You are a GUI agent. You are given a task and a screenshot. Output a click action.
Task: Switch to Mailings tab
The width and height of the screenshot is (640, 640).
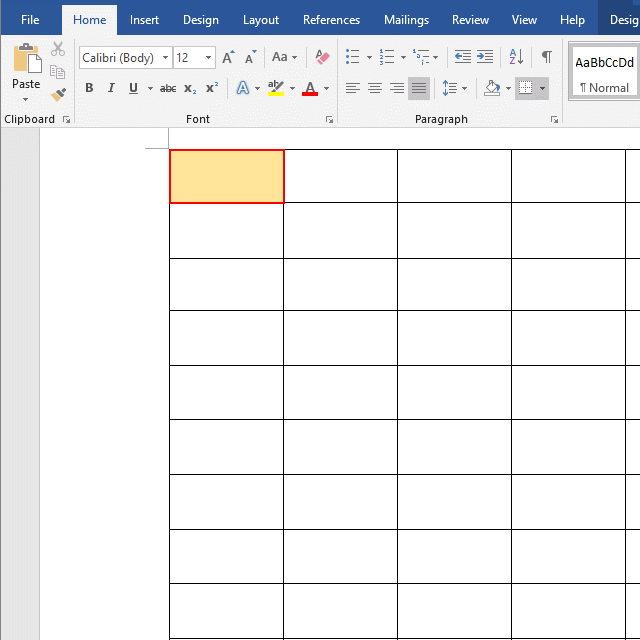click(x=407, y=20)
